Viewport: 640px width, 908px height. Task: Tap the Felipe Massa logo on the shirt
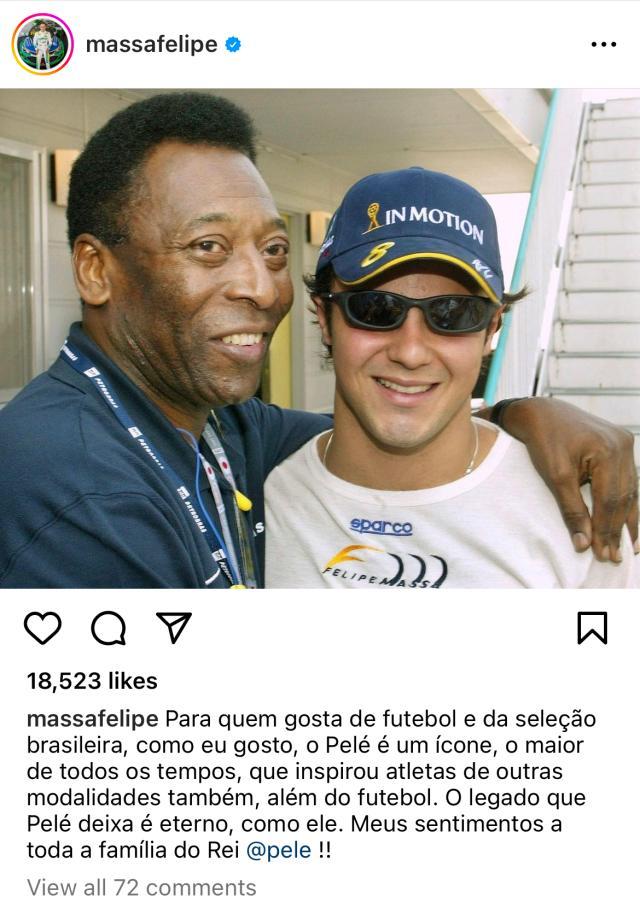pos(385,568)
